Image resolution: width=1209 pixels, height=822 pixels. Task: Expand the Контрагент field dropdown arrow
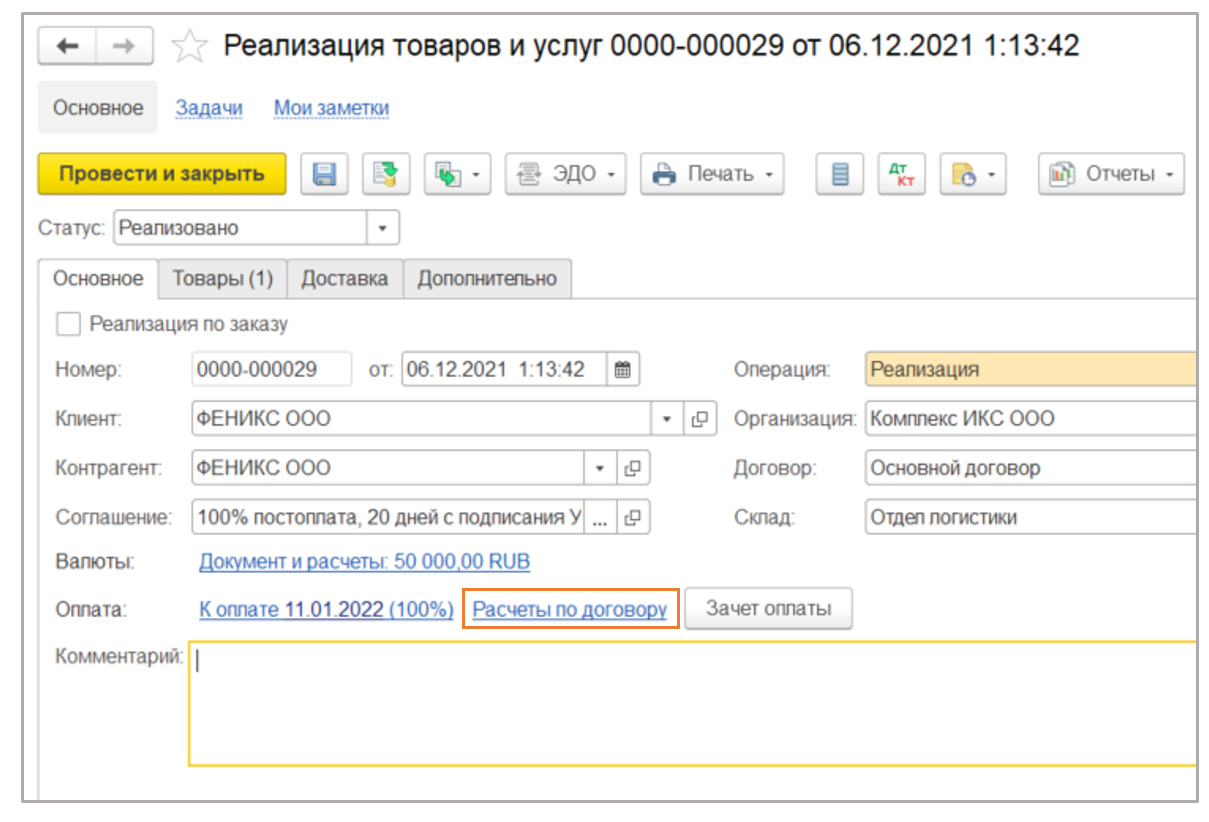pyautogui.click(x=600, y=468)
